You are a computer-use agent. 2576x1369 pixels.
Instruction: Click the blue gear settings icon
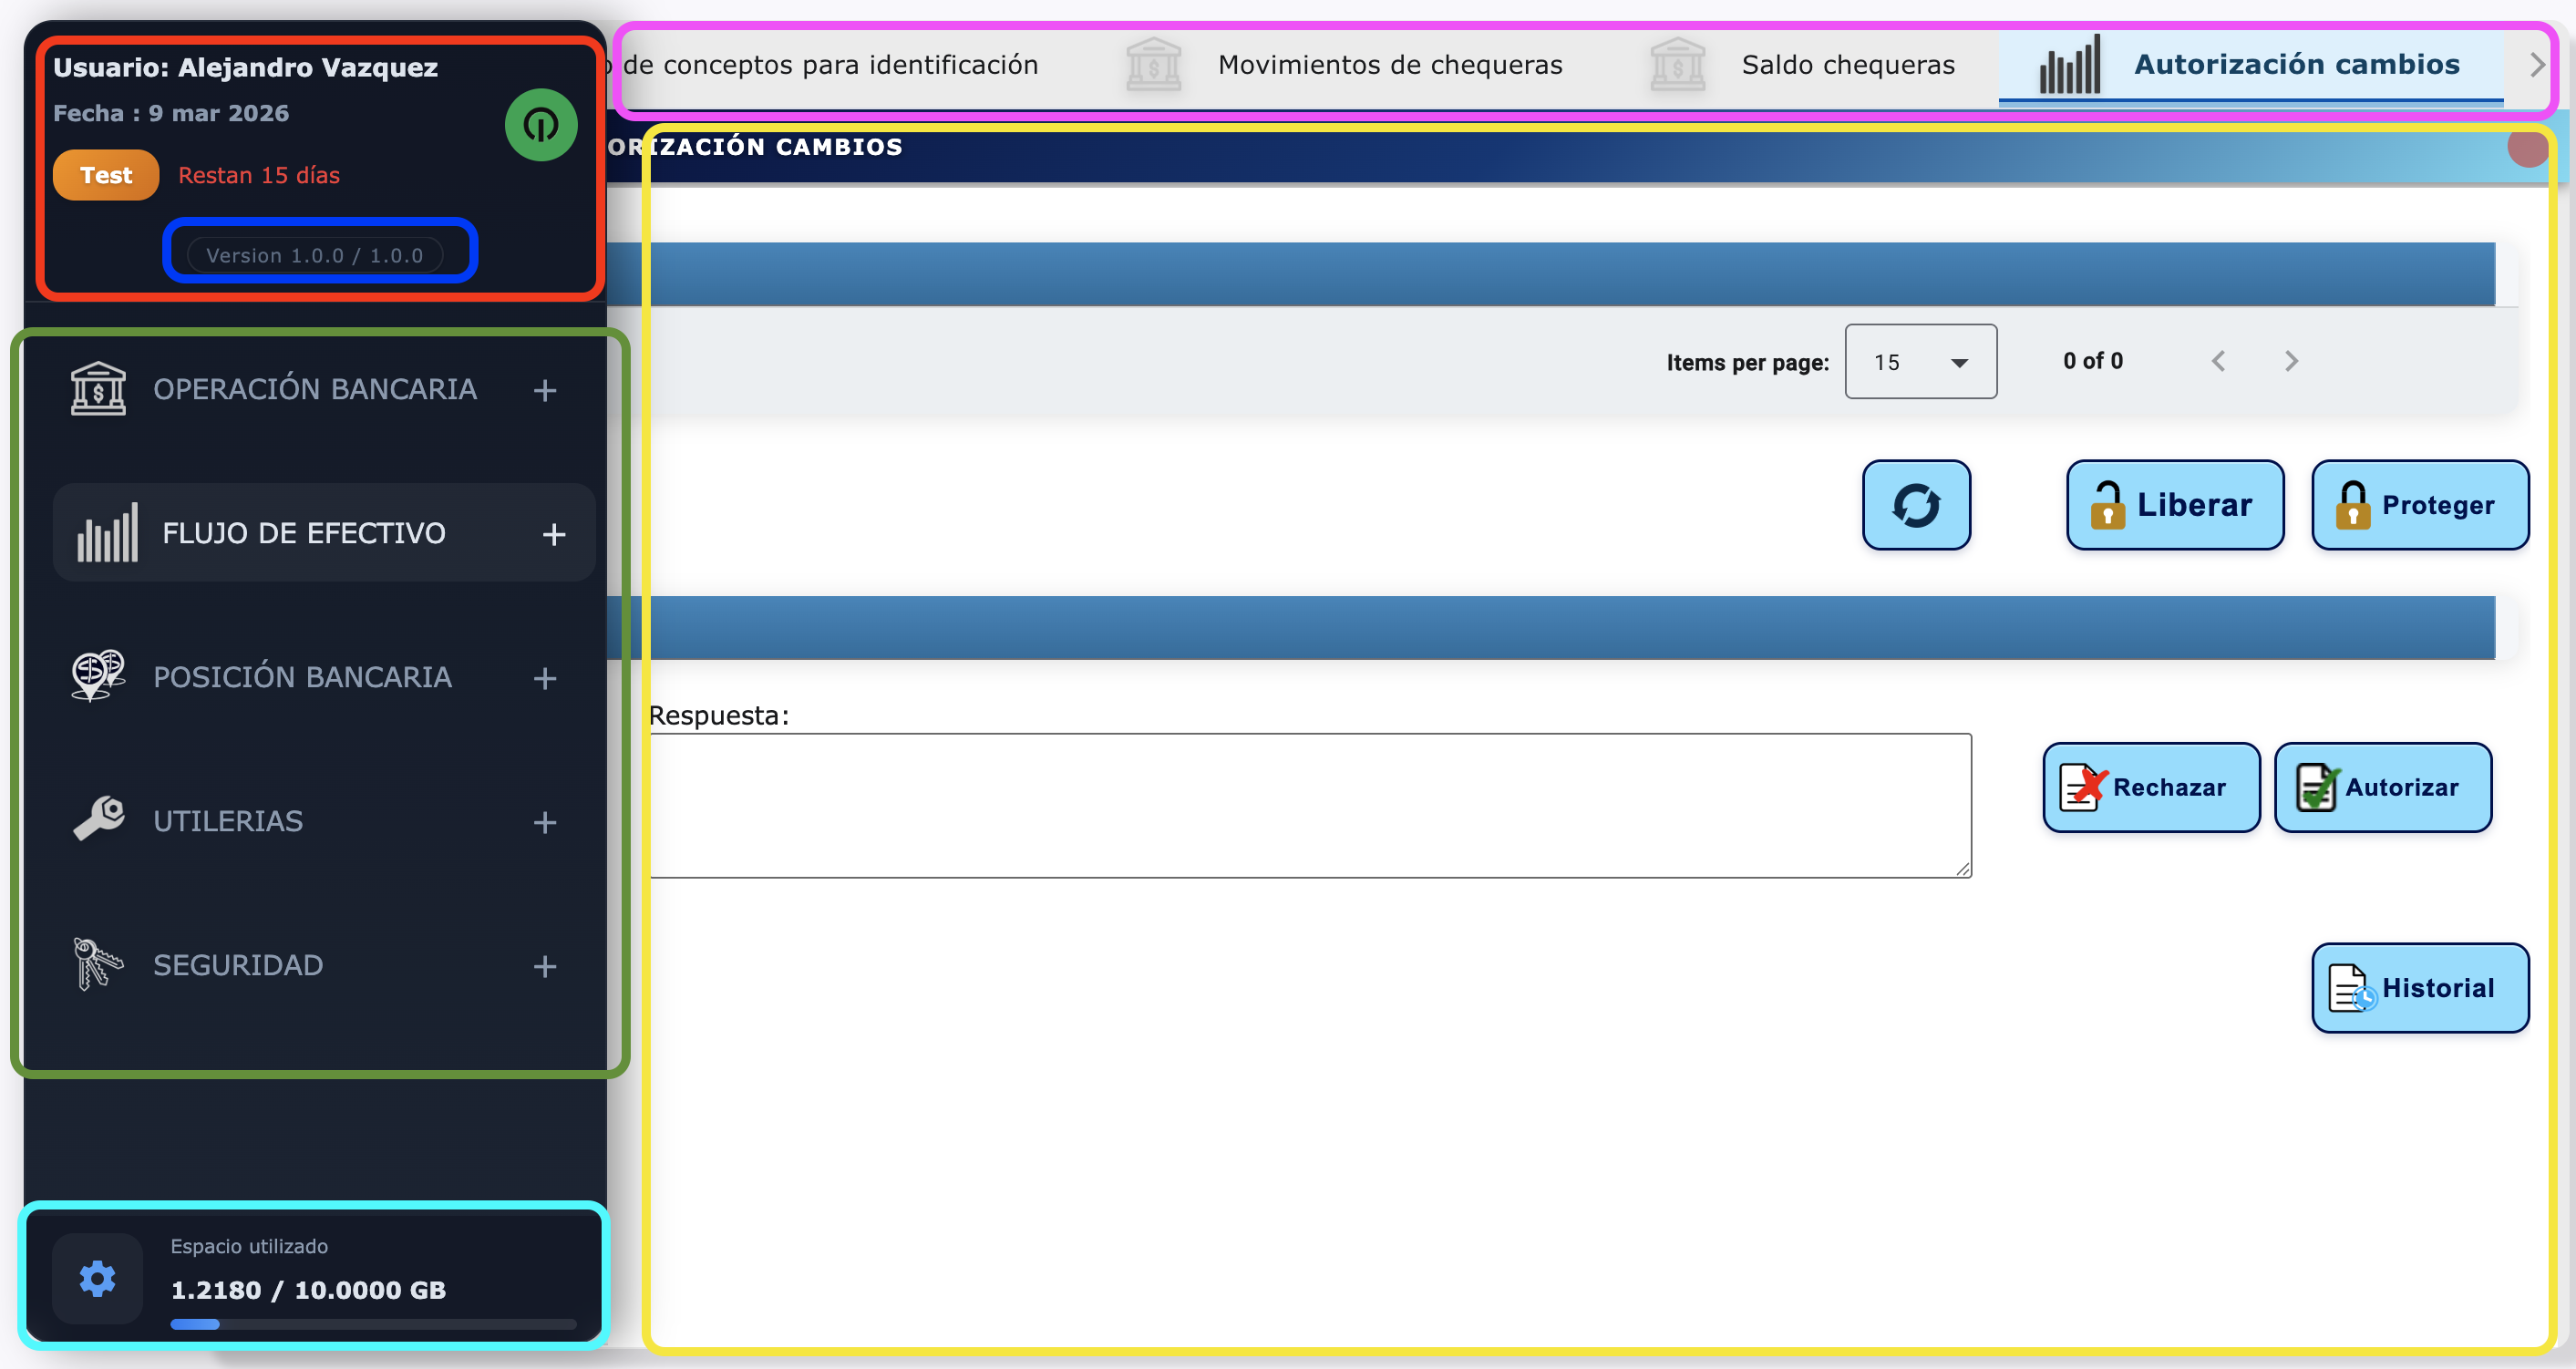pyautogui.click(x=97, y=1278)
